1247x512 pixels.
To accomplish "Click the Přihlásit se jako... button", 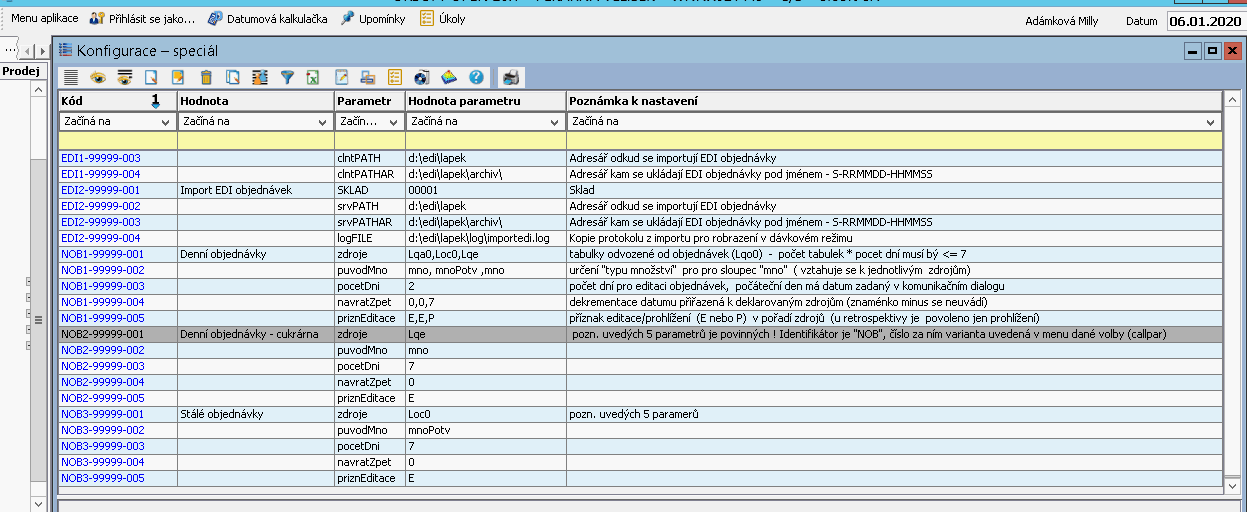I will (x=142, y=19).
